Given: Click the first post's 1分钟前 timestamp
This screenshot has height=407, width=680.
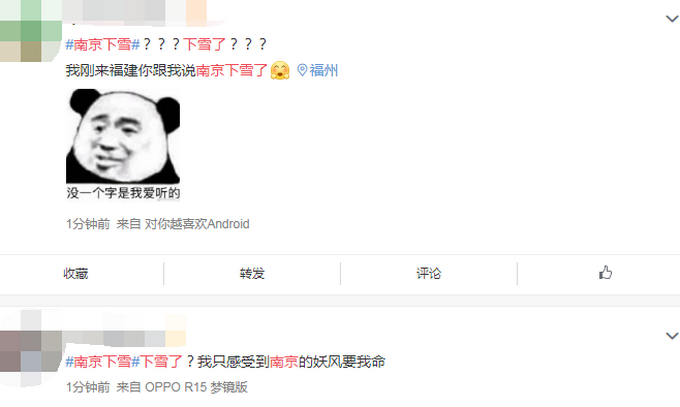Looking at the screenshot, I should 88,224.
